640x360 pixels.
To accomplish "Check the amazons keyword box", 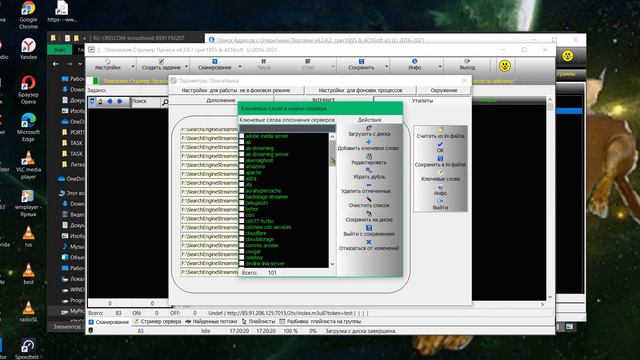I will [x=242, y=167].
